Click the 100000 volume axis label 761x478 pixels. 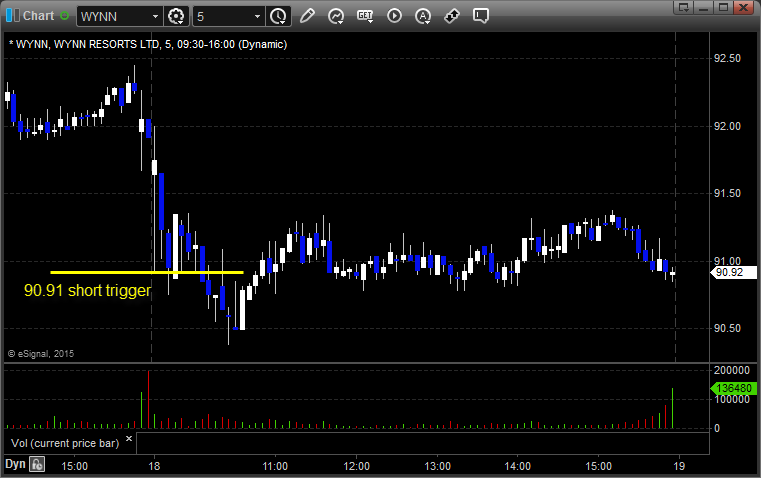click(x=731, y=399)
